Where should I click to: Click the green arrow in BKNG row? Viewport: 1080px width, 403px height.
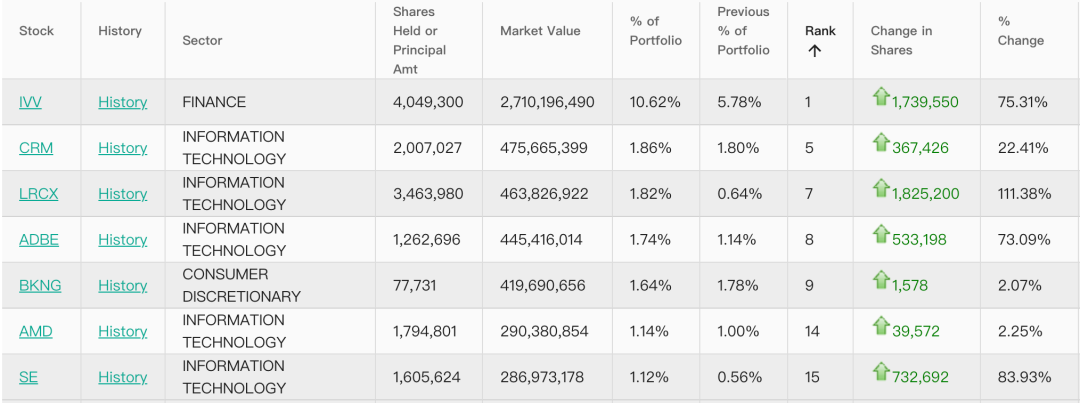point(880,281)
